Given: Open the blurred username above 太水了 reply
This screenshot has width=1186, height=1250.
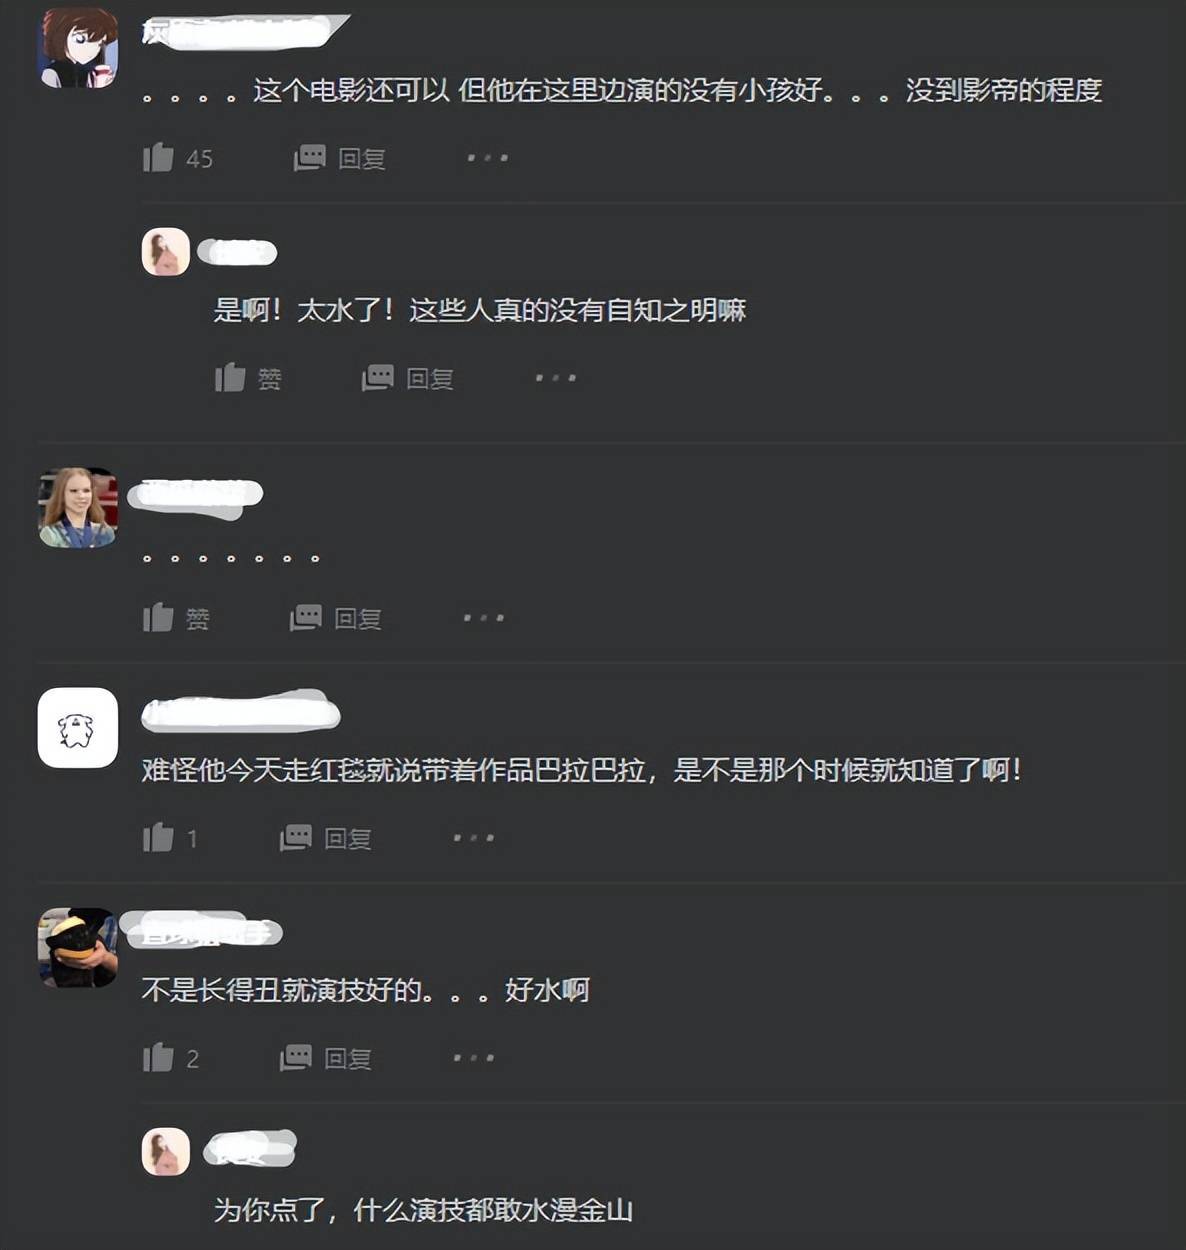Looking at the screenshot, I should tap(237, 252).
